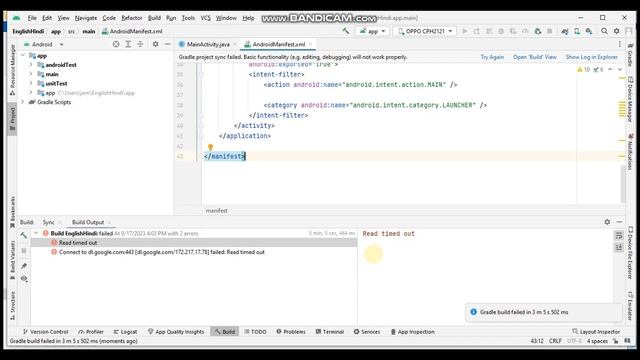640x360 pixels.
Task: Toggle soft-wrap icon in build output
Action: pyautogui.click(x=619, y=236)
